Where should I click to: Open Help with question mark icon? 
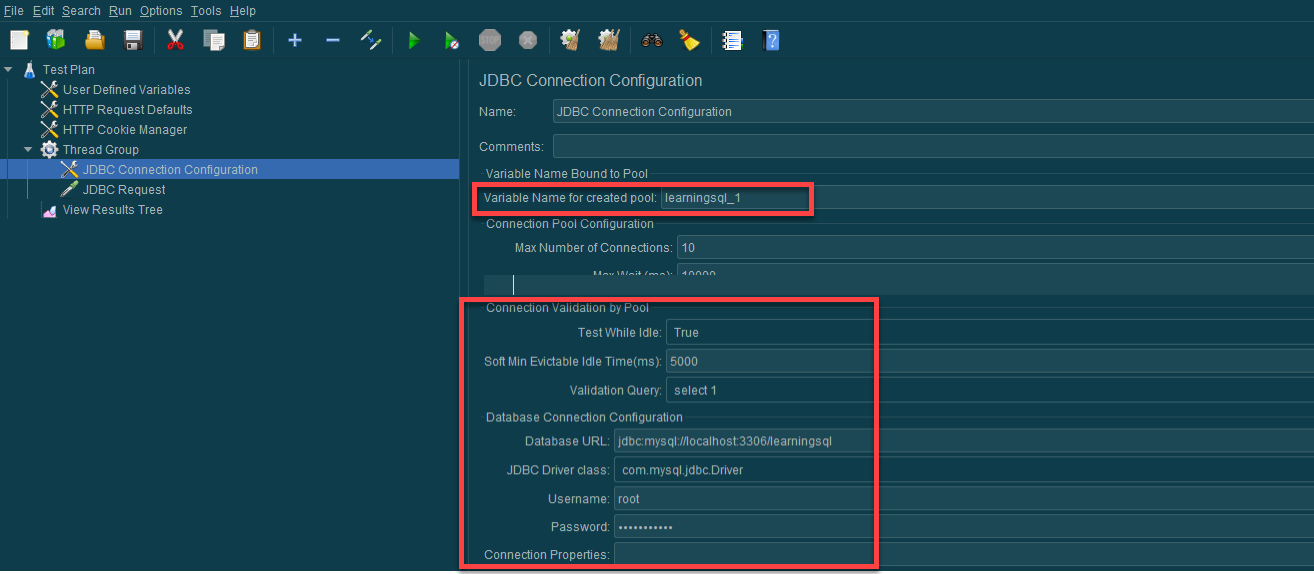click(x=771, y=40)
